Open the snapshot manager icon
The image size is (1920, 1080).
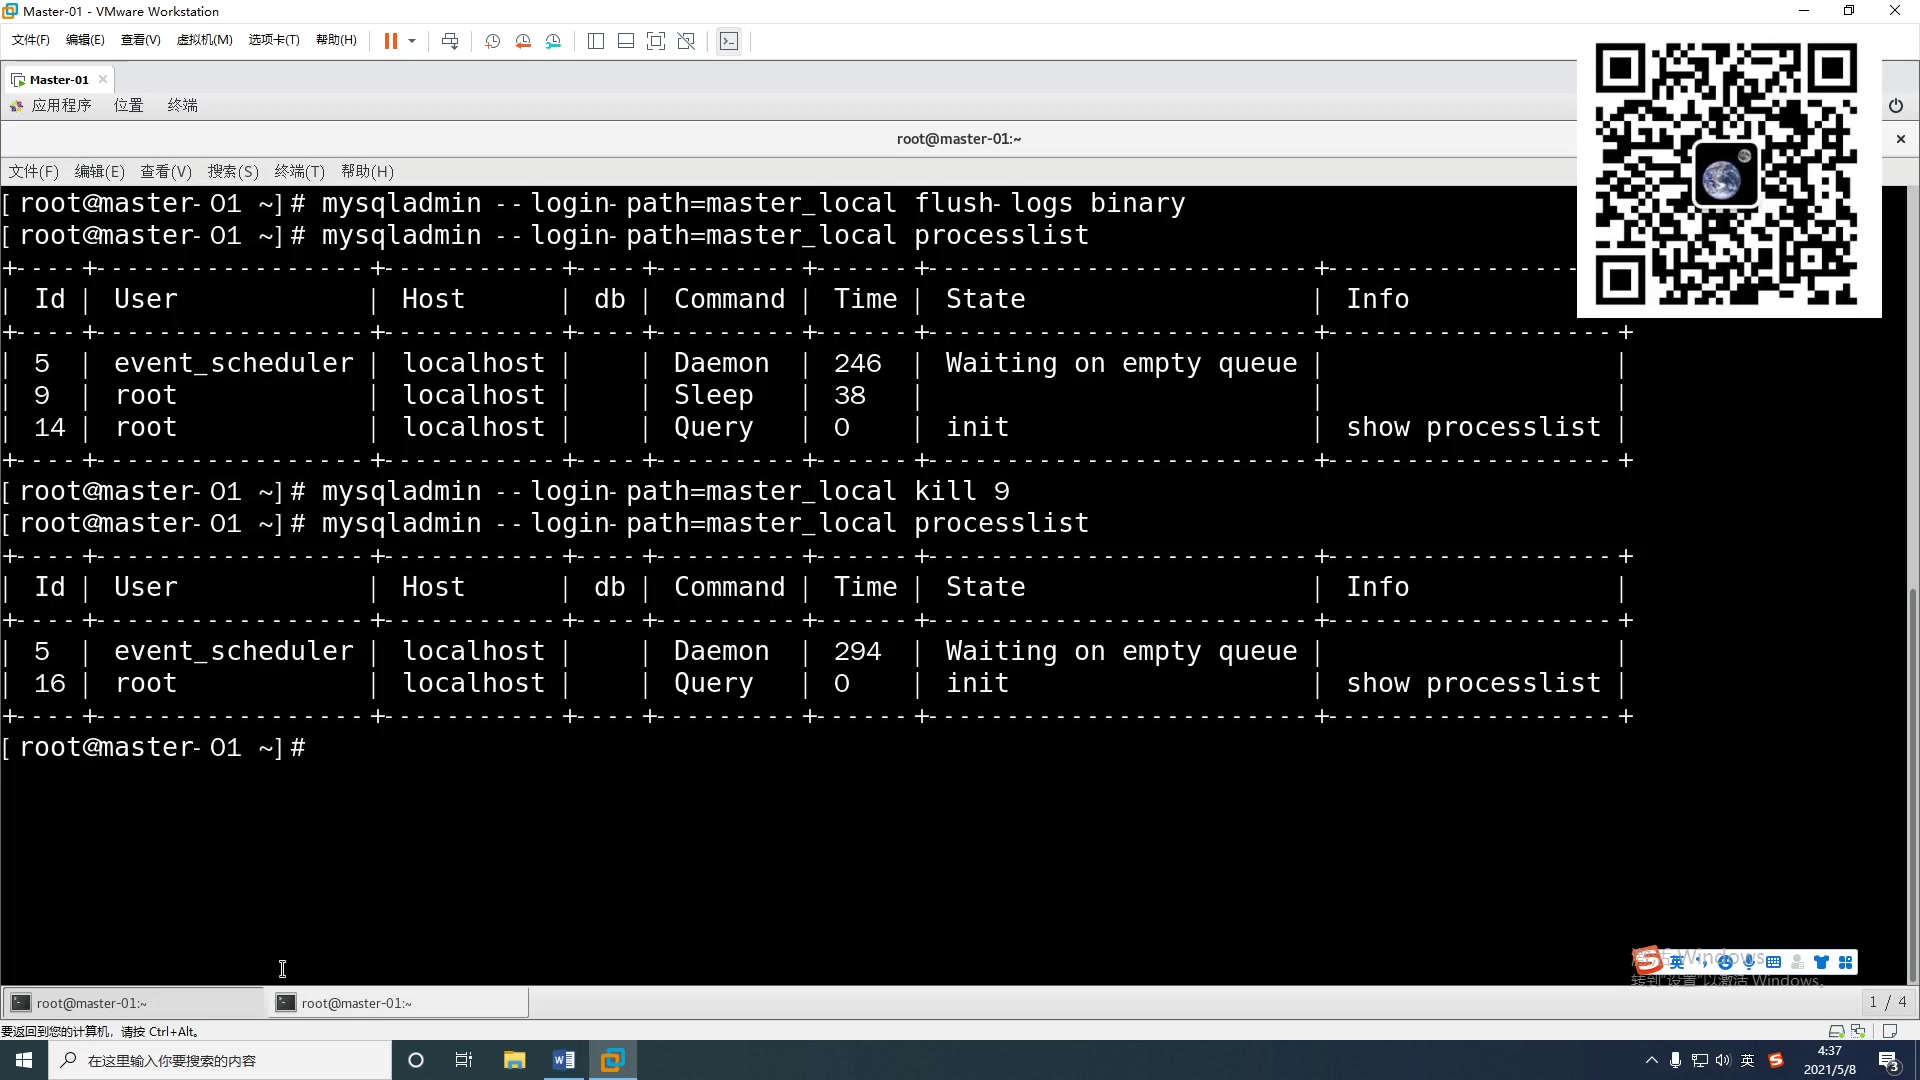click(x=554, y=41)
